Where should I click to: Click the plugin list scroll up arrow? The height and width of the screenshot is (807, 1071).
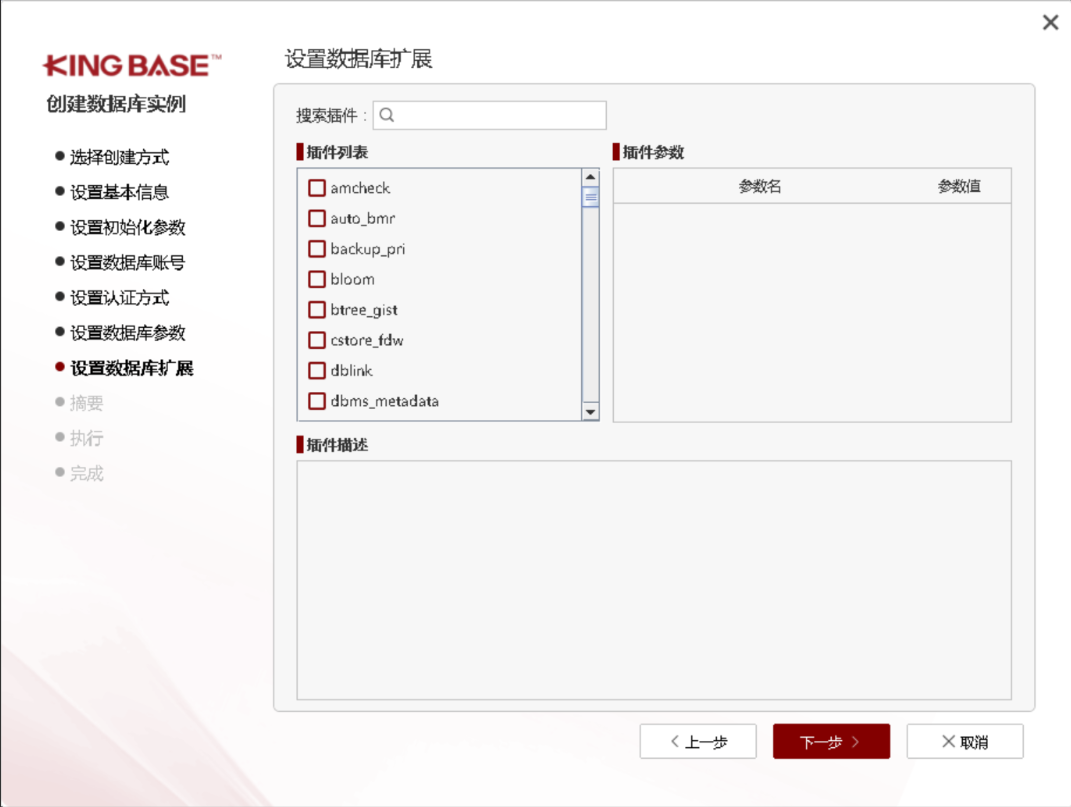pos(590,177)
